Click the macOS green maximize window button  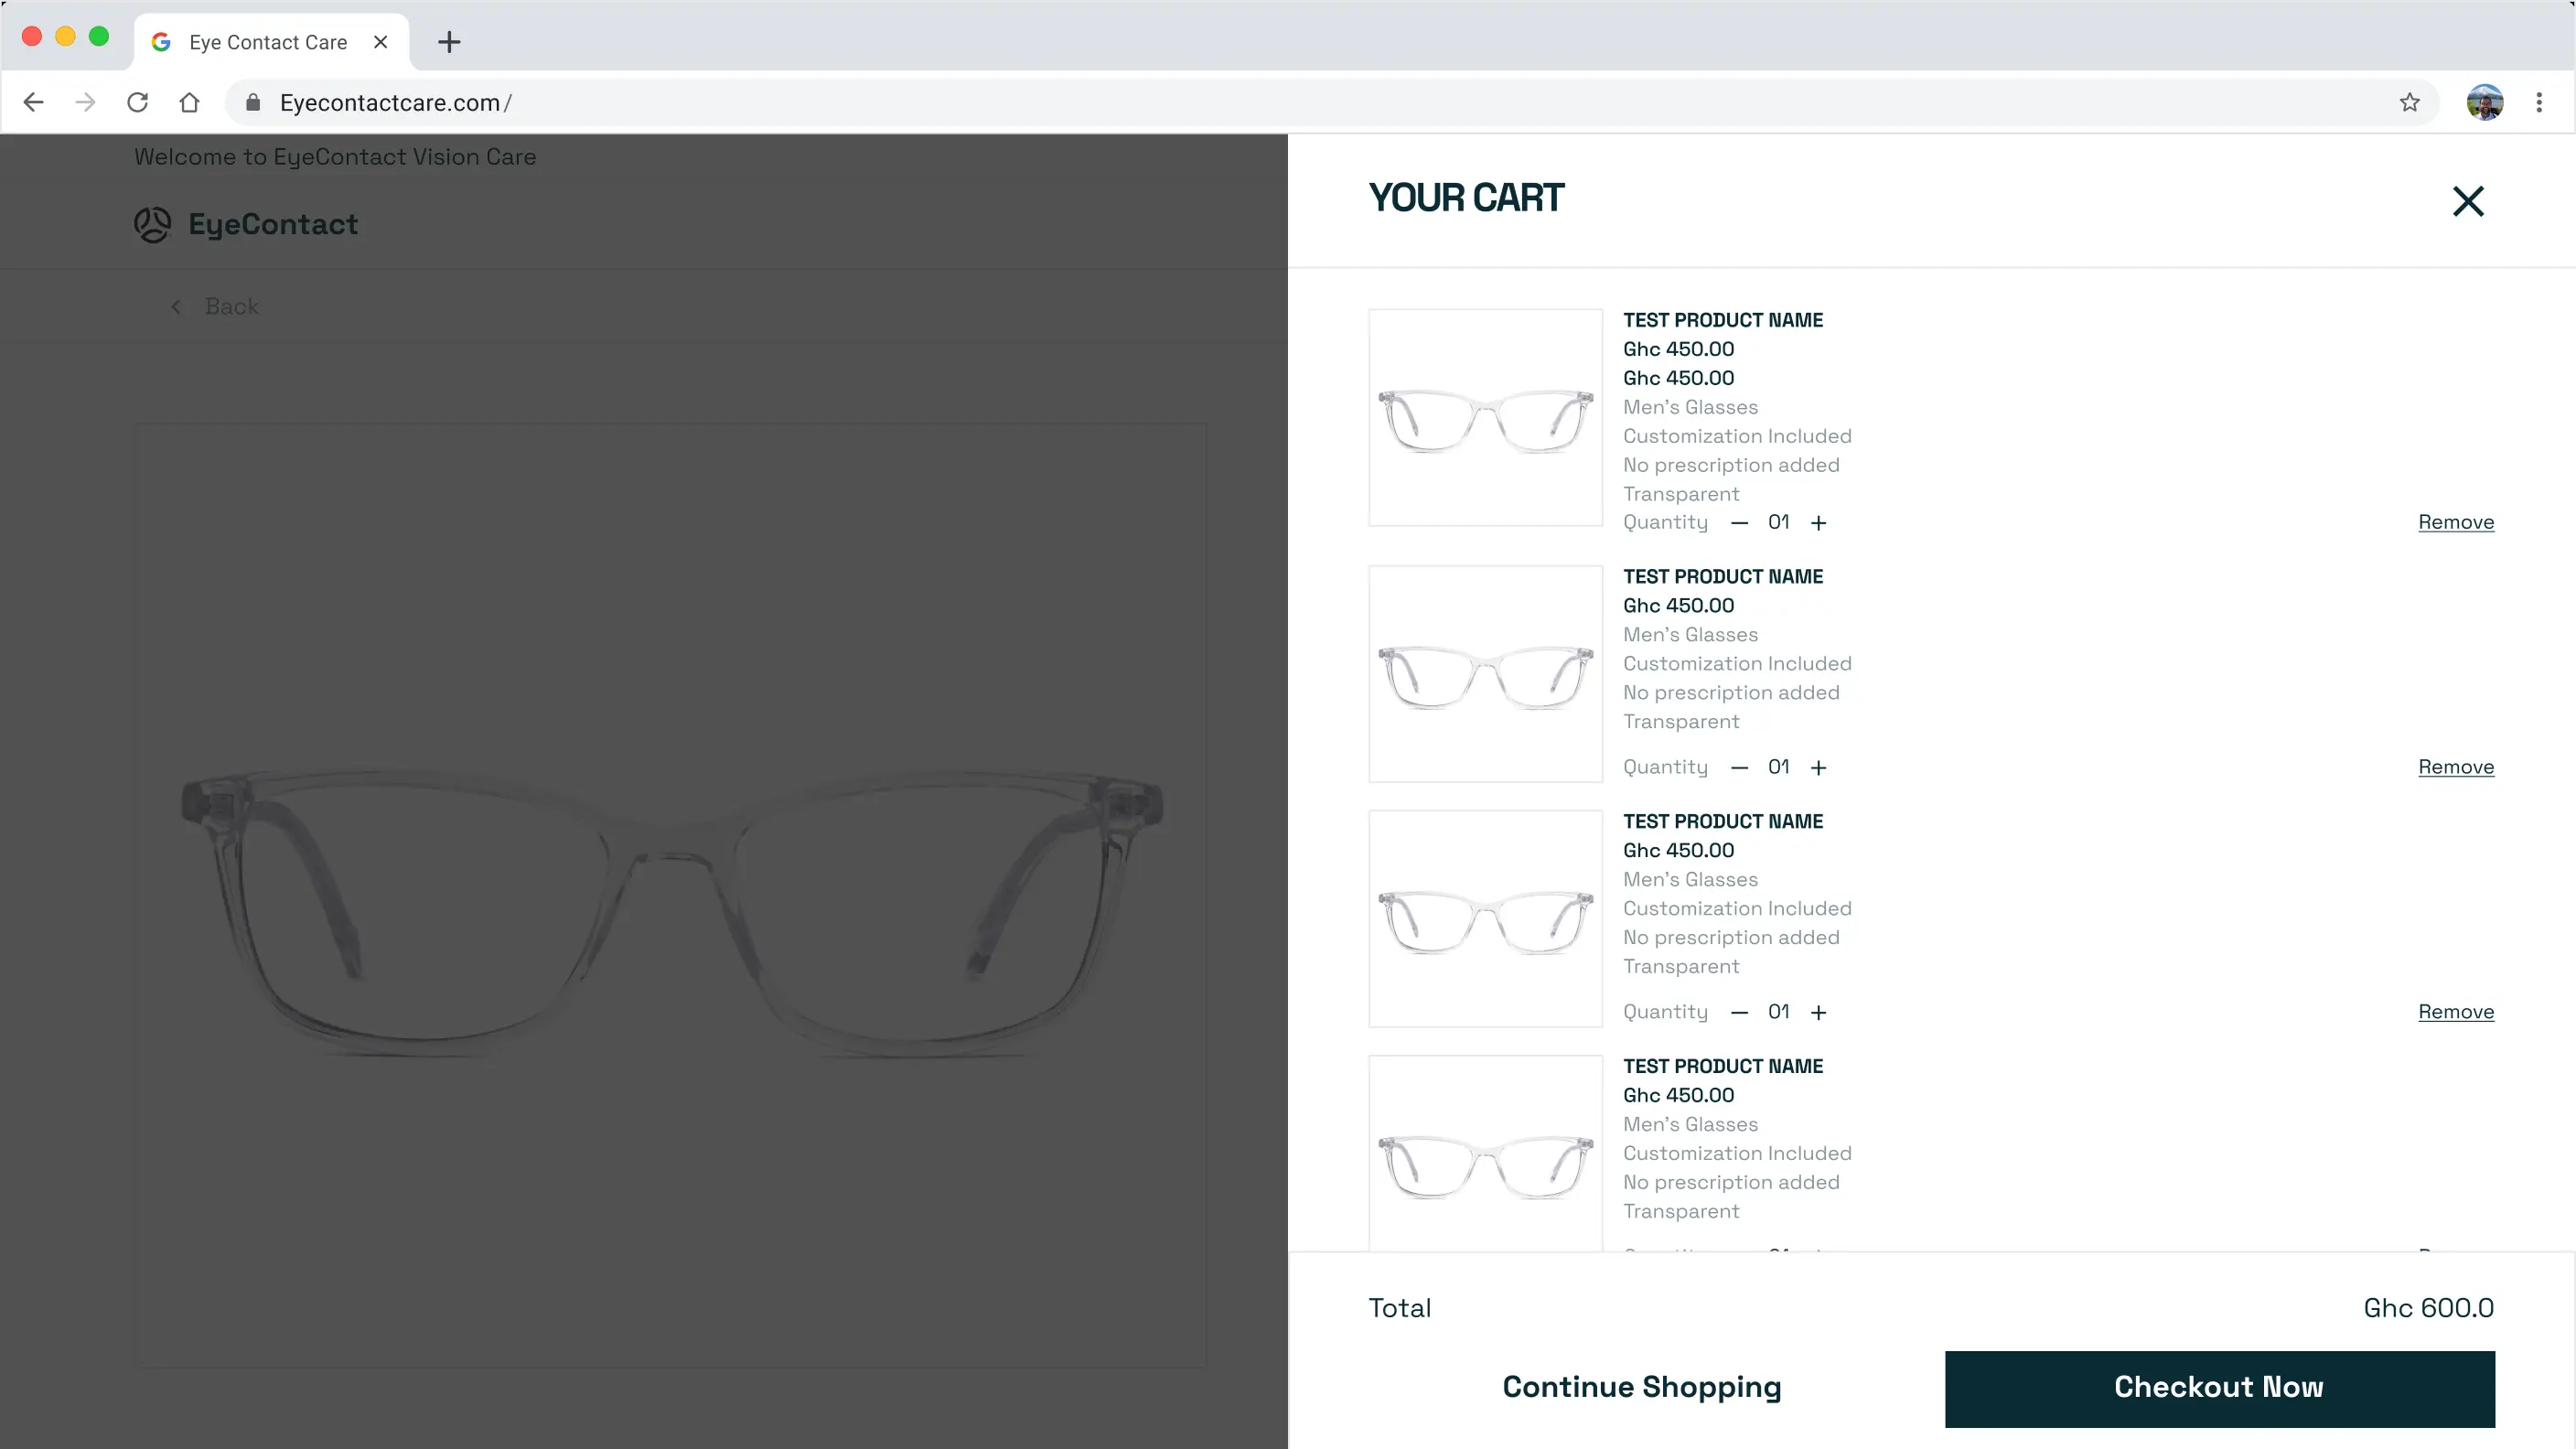(x=99, y=36)
